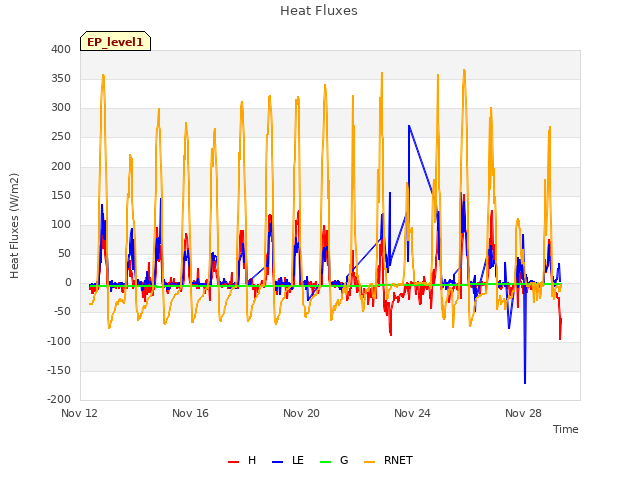Click the Heat Fluxes (W/m2) y-axis title
Viewport: 640px width, 480px height.
(14, 226)
